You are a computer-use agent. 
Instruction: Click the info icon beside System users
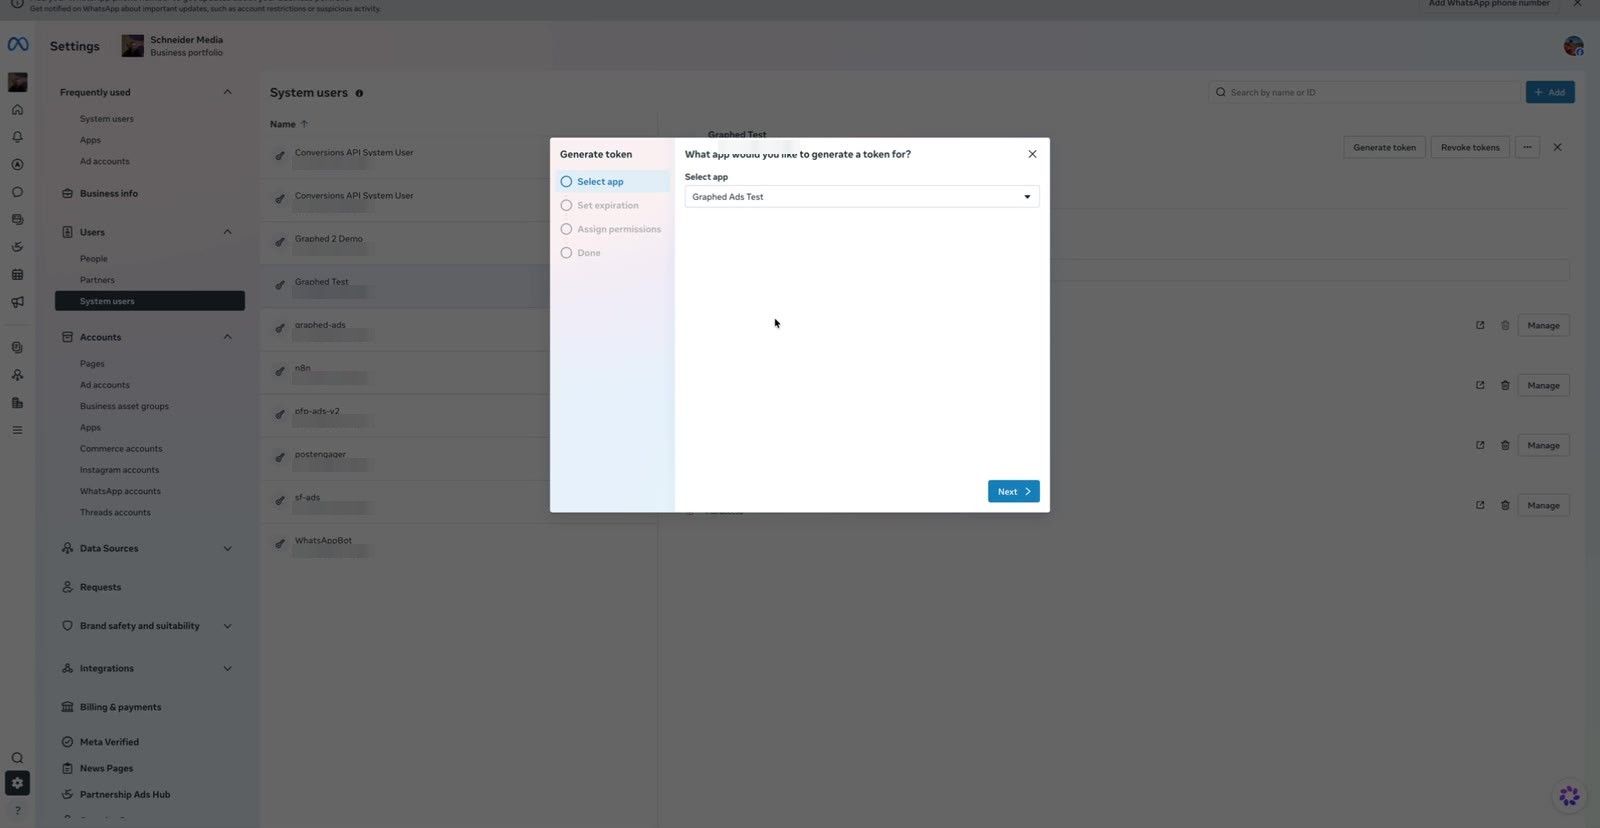pos(359,93)
